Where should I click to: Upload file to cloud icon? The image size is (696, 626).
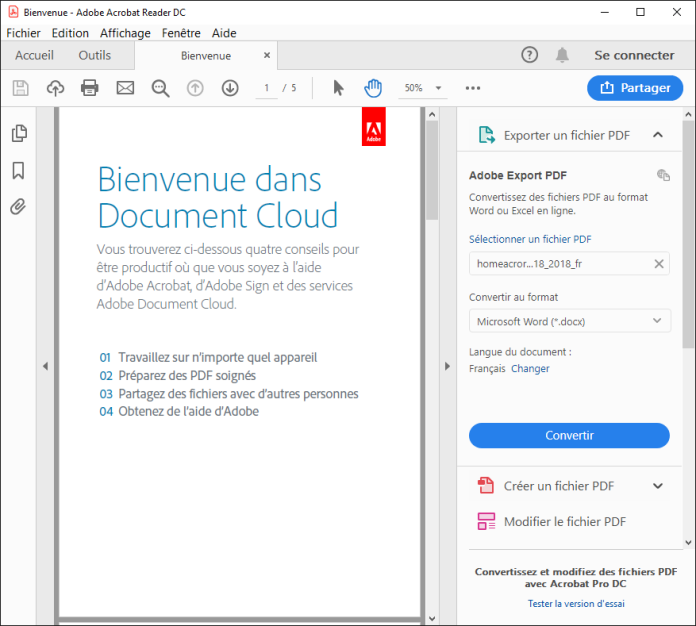[x=55, y=88]
